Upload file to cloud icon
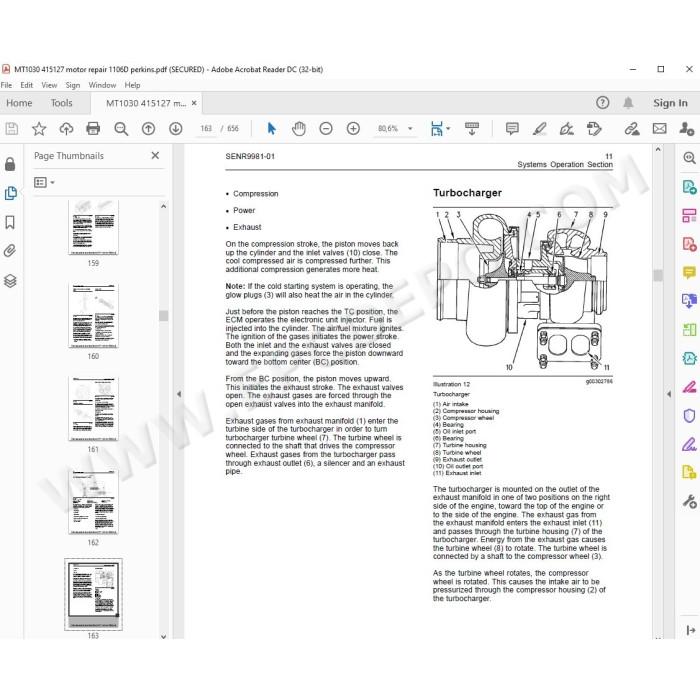This screenshot has height=700, width=700. tap(66, 129)
